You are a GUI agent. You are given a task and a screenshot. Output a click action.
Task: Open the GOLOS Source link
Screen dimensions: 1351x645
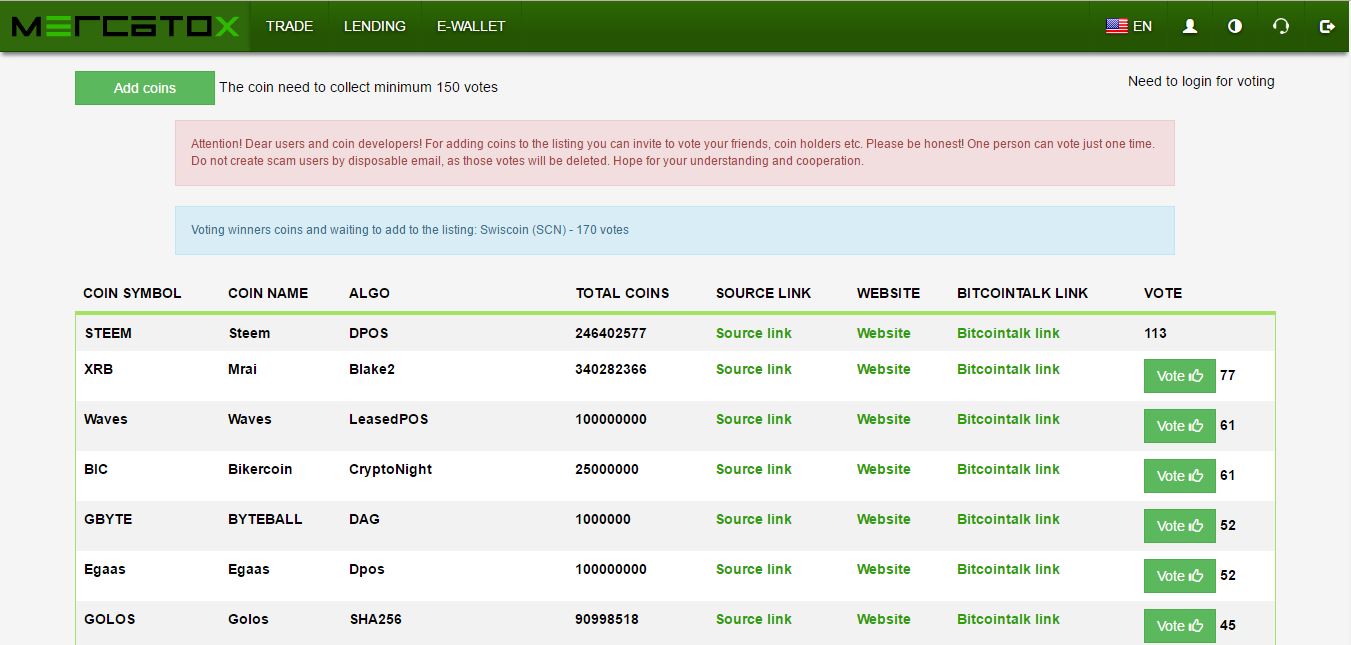[x=753, y=619]
